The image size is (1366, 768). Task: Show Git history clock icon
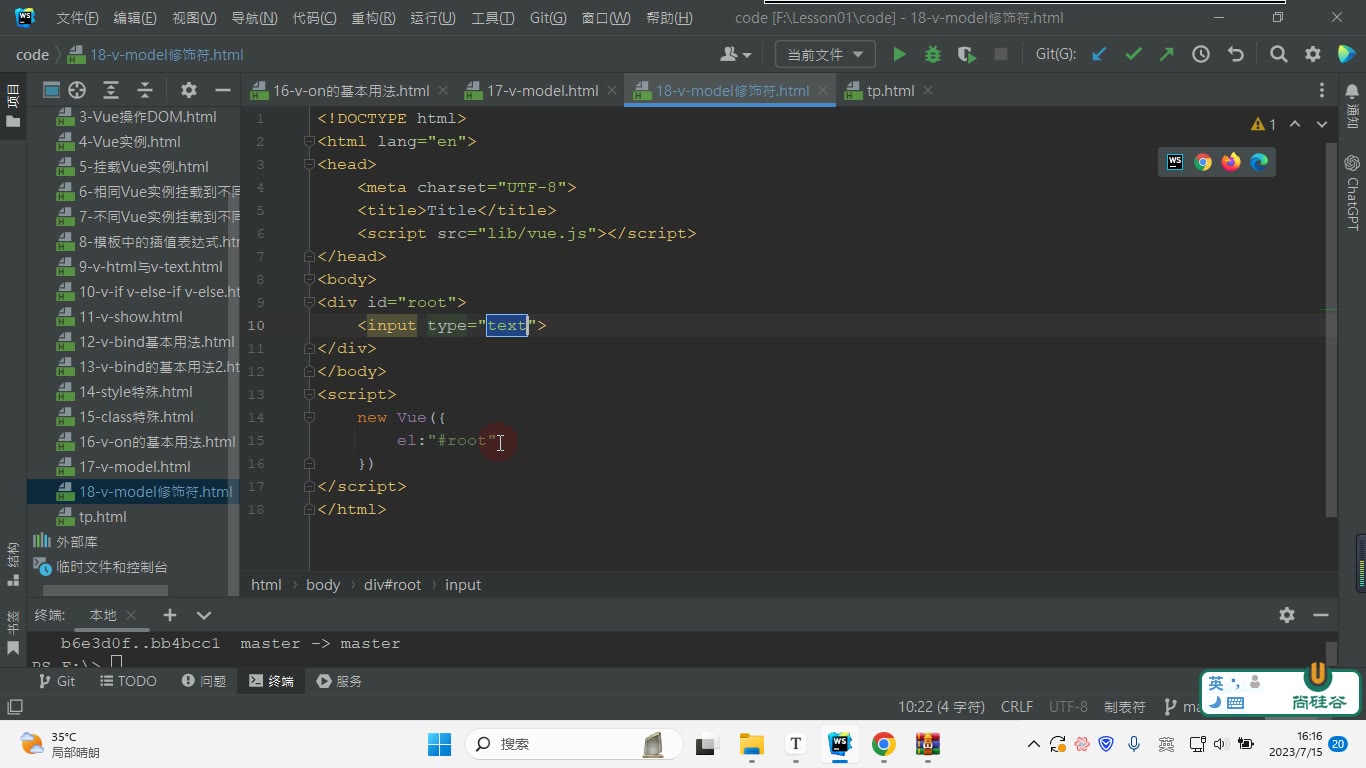click(1201, 55)
